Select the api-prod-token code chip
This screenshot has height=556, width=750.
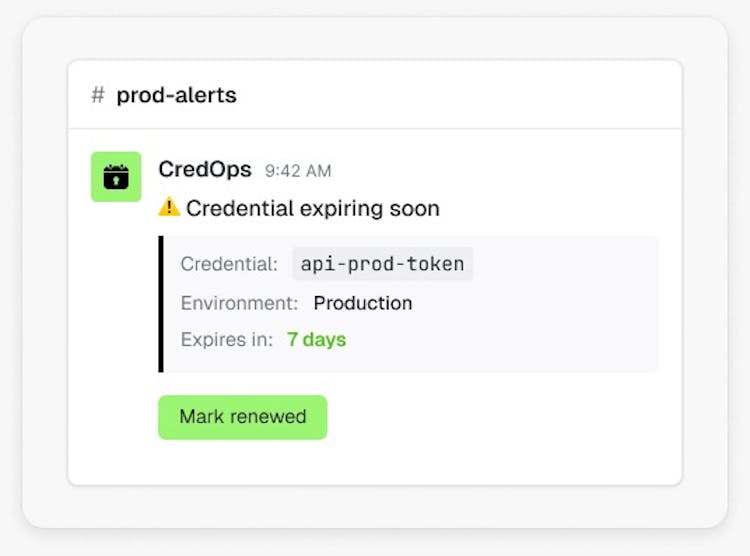coord(383,264)
